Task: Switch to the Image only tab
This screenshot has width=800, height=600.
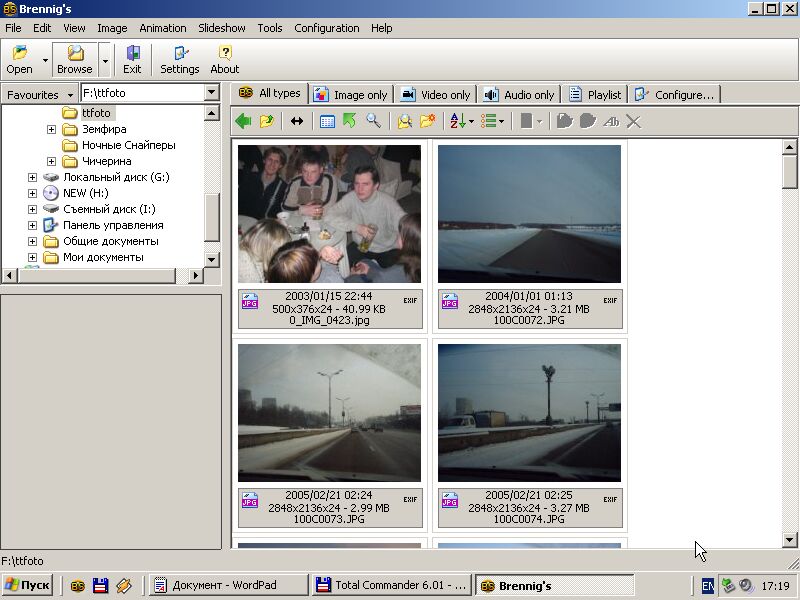Action: click(x=351, y=94)
